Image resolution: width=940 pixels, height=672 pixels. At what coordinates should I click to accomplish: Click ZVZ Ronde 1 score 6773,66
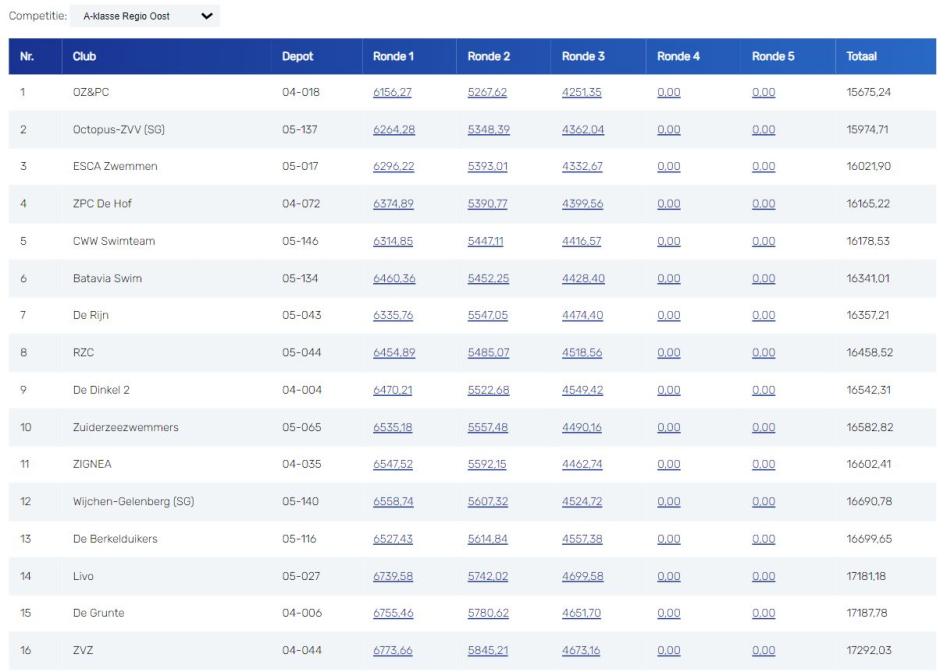[x=392, y=651]
